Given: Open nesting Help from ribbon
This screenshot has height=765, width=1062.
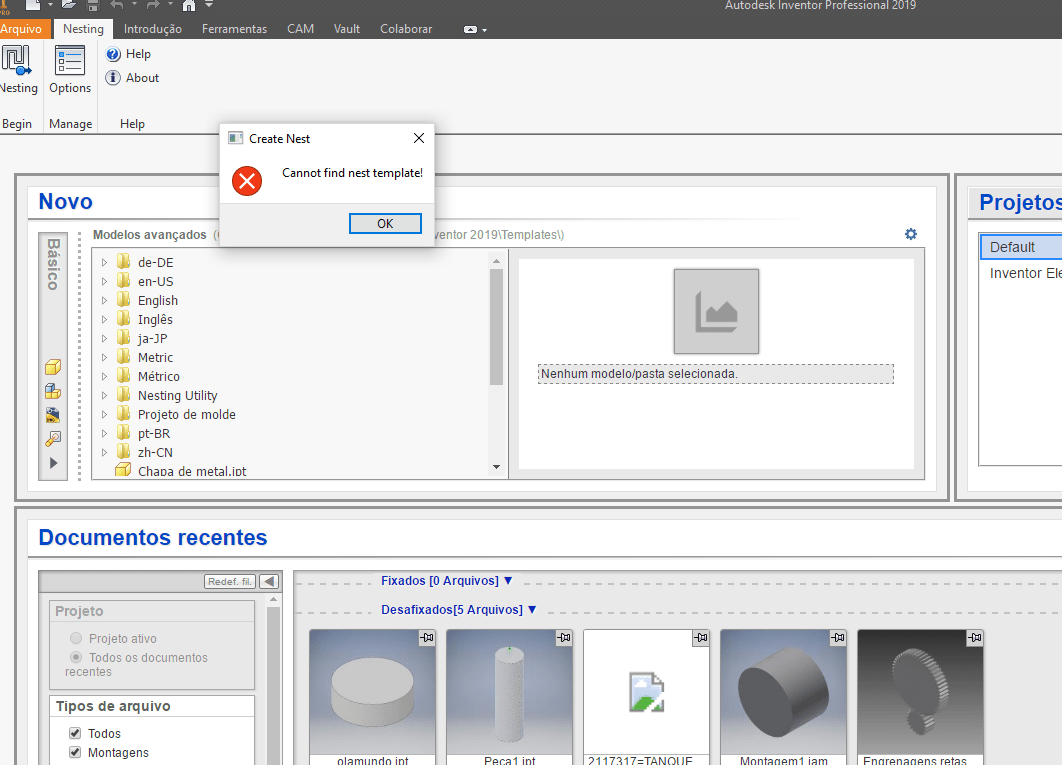Looking at the screenshot, I should point(129,54).
